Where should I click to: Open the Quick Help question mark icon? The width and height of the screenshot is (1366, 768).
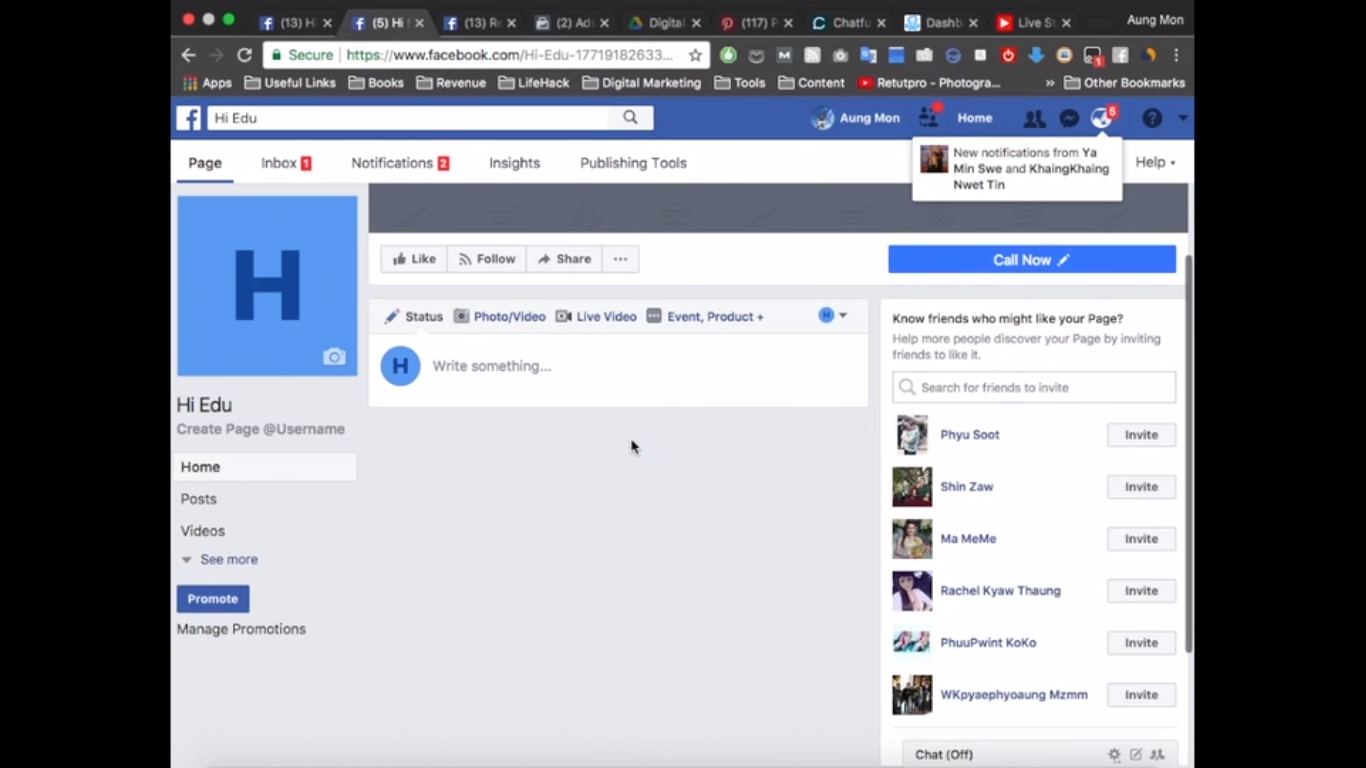coord(1152,118)
